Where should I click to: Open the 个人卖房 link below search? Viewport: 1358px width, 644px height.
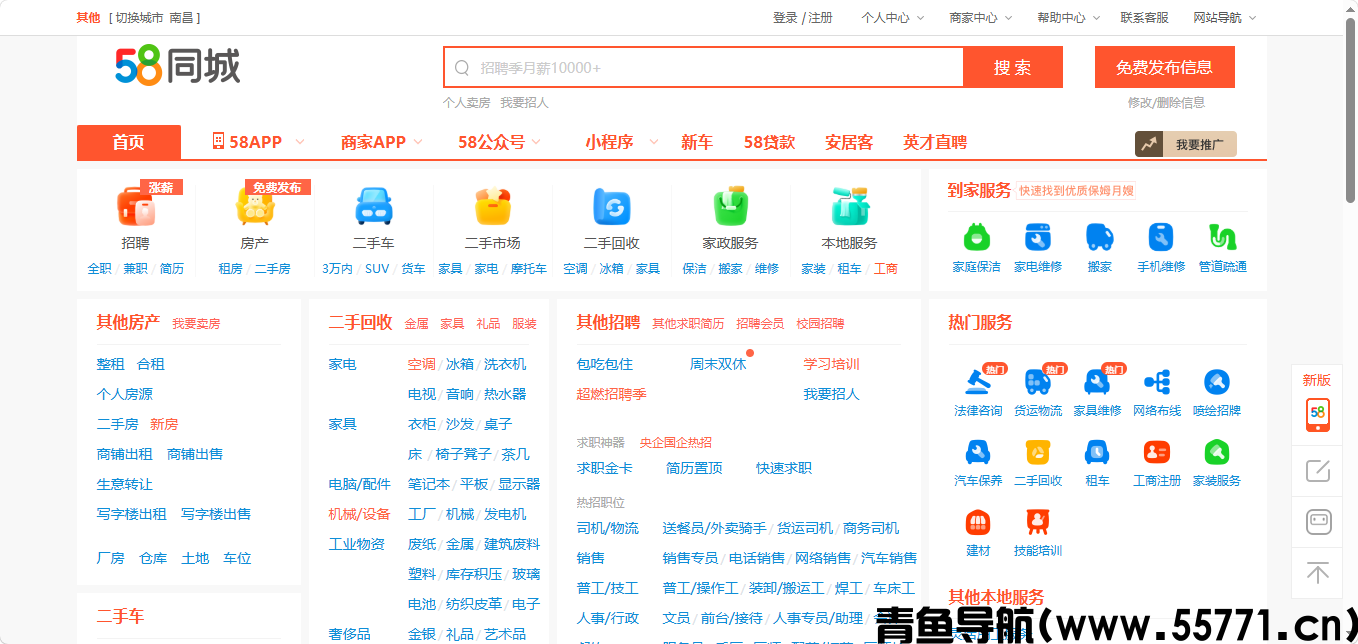coord(466,102)
